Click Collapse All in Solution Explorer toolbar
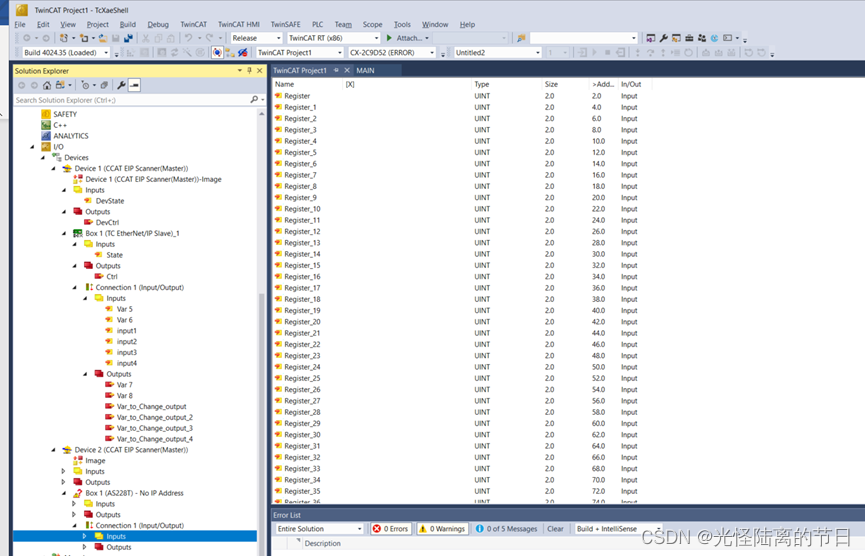 [104, 85]
